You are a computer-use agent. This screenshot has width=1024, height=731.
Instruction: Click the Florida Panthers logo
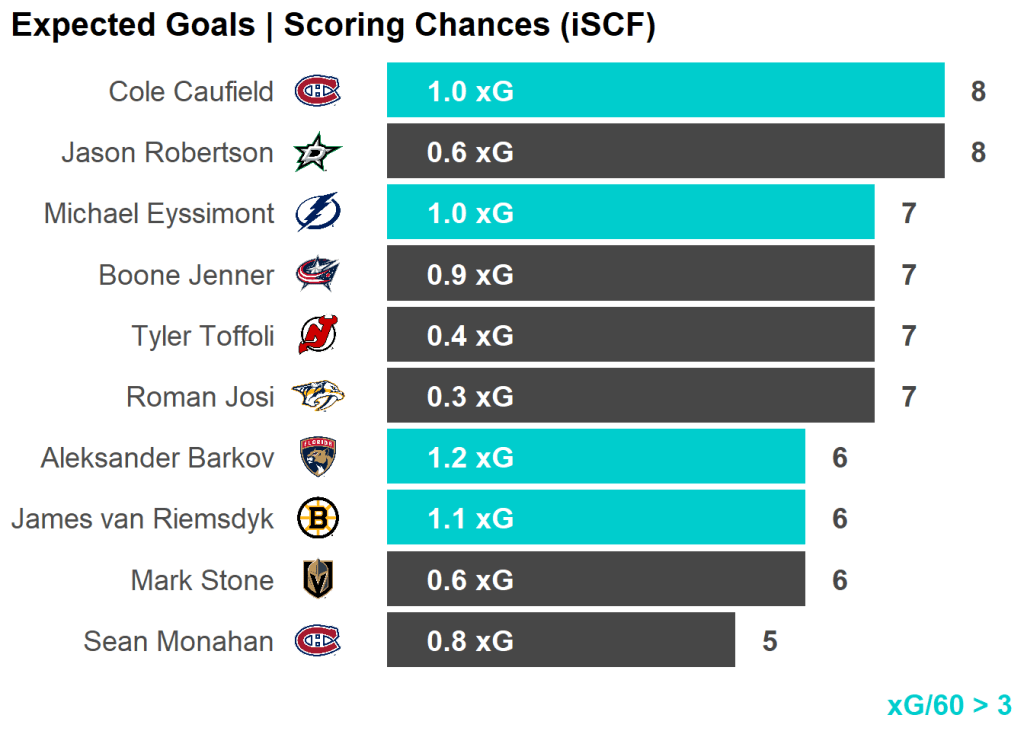(x=317, y=458)
